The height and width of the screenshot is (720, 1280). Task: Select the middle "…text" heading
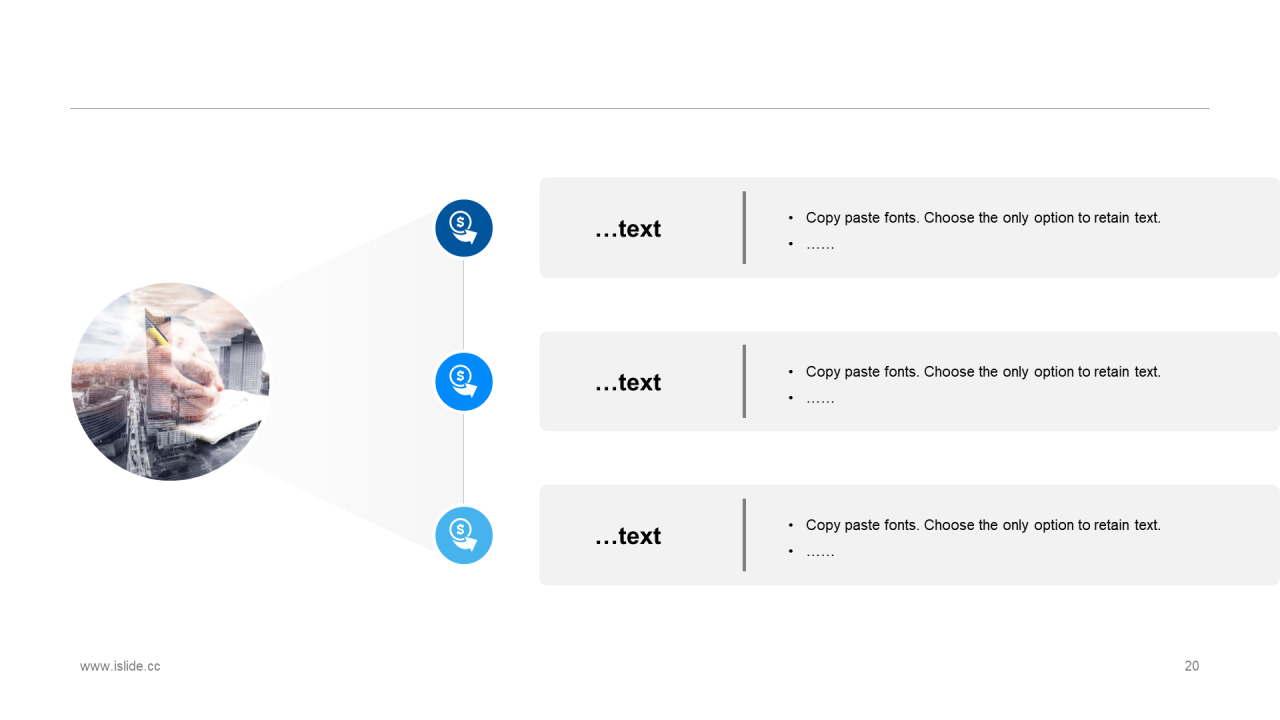click(x=628, y=383)
